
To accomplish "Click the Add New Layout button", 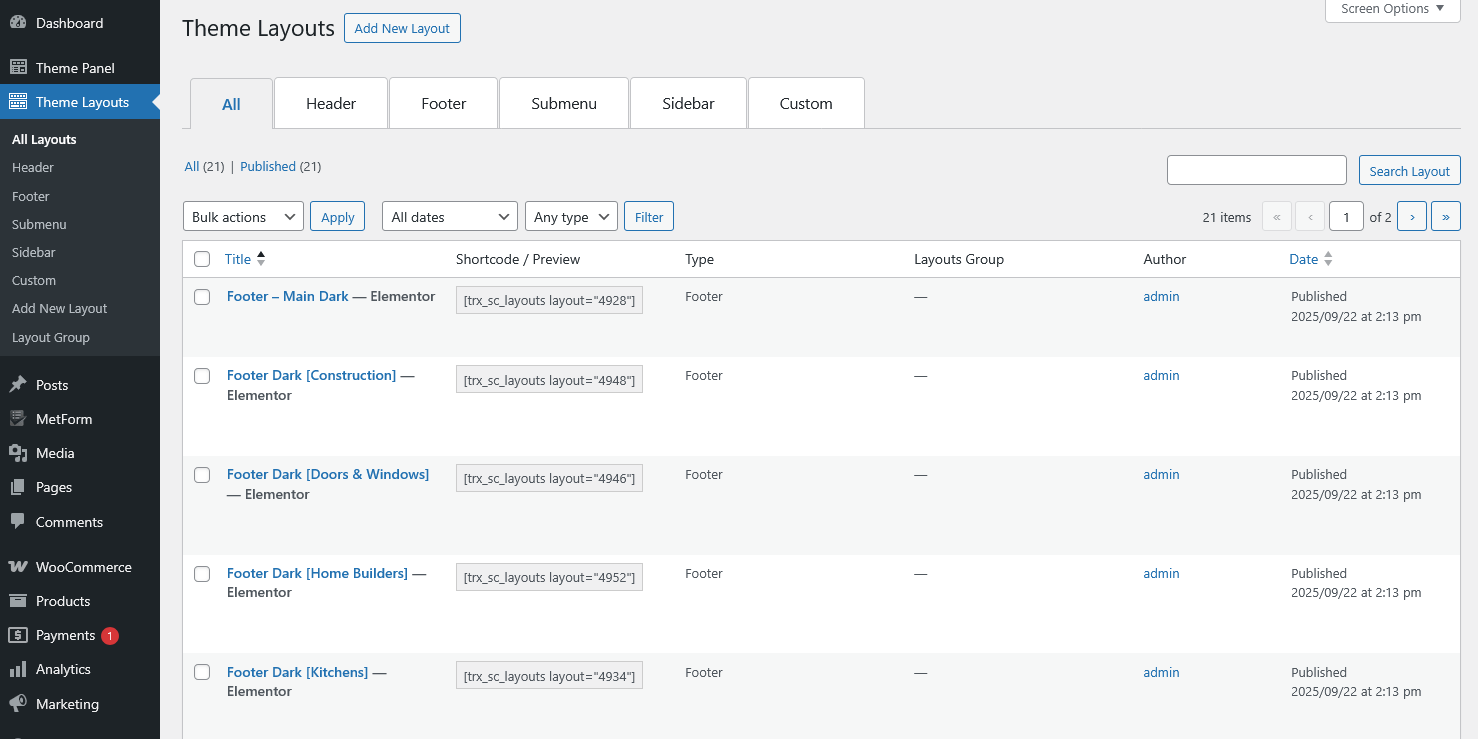I will pos(402,28).
